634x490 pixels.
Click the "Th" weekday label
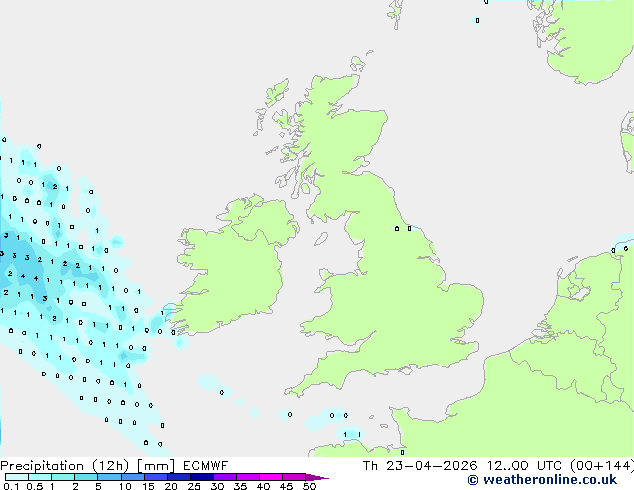pyautogui.click(x=370, y=466)
